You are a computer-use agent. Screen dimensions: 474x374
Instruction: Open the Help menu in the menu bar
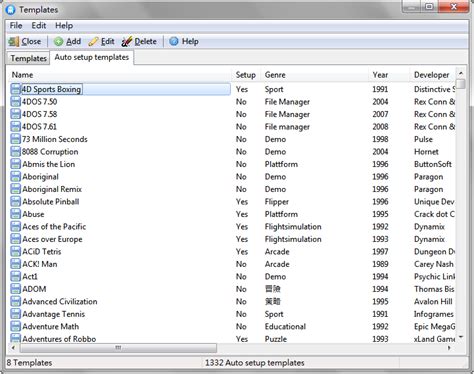(64, 26)
